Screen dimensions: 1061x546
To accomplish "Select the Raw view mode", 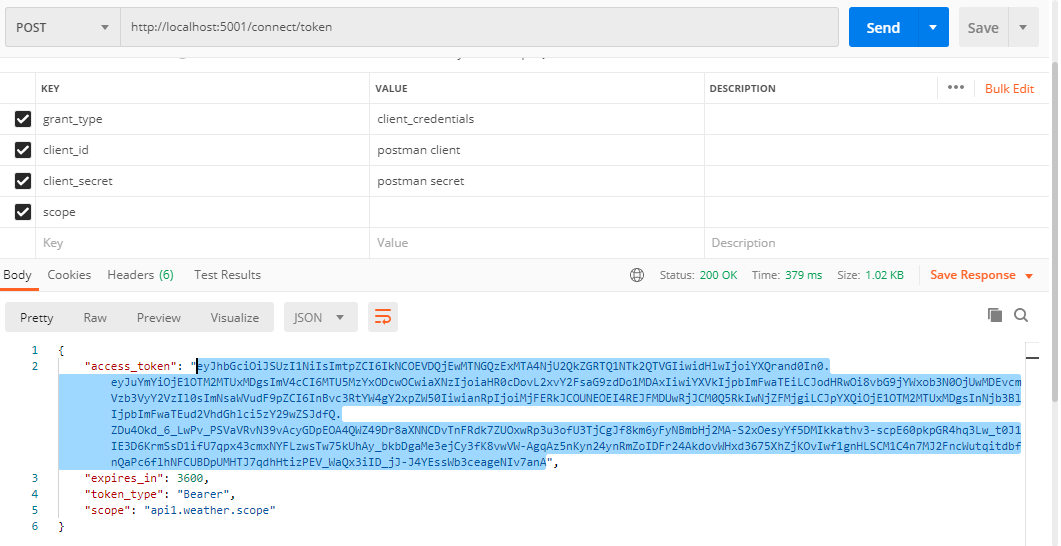I will [x=95, y=317].
